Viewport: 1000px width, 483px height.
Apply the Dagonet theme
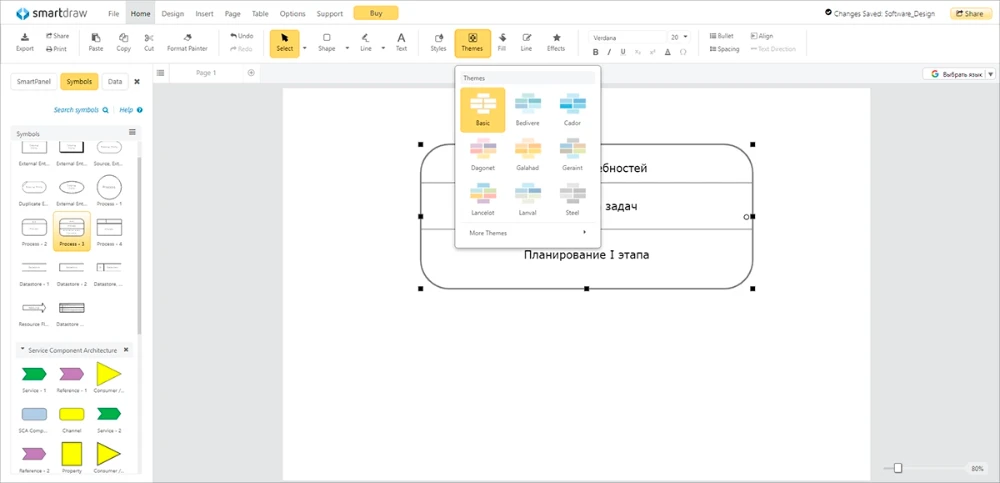tap(483, 154)
